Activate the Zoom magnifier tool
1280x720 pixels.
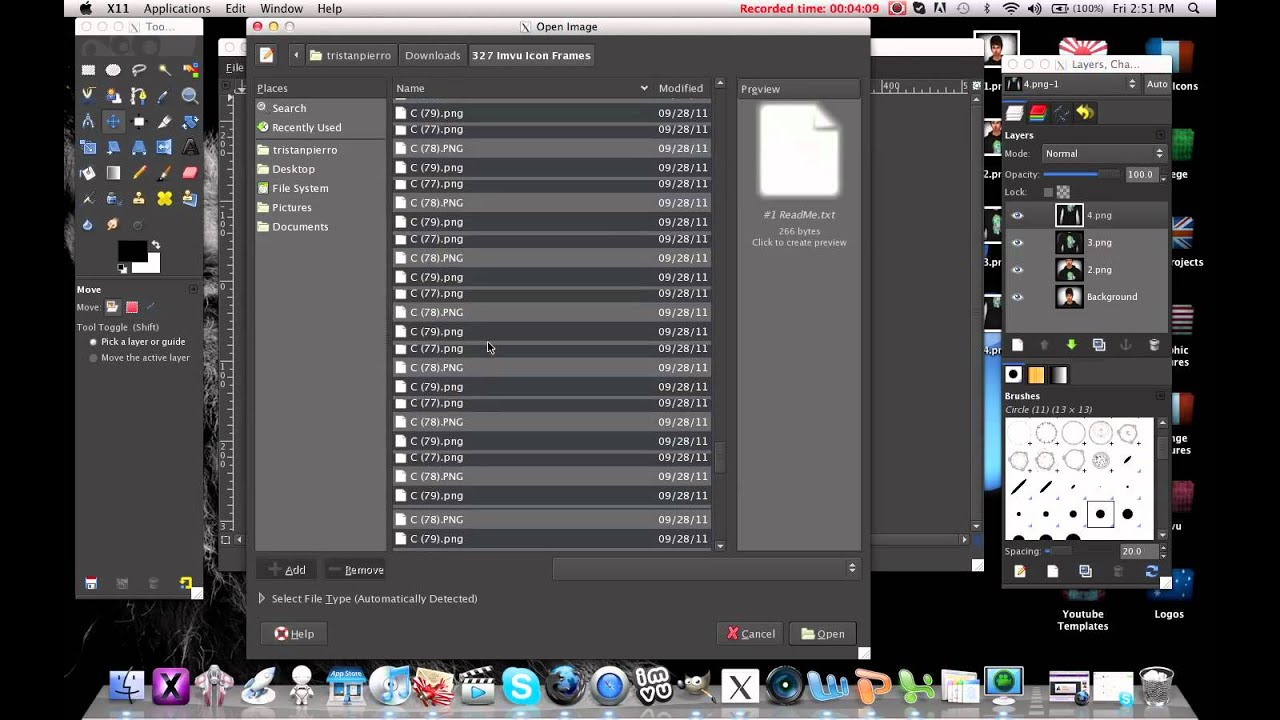[190, 96]
